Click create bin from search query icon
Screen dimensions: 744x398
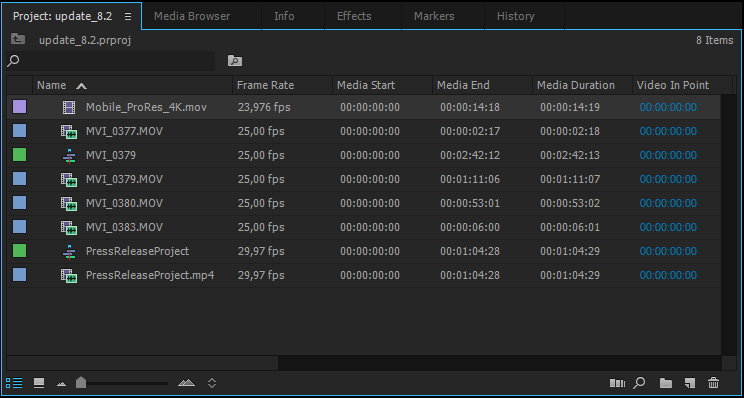(235, 61)
